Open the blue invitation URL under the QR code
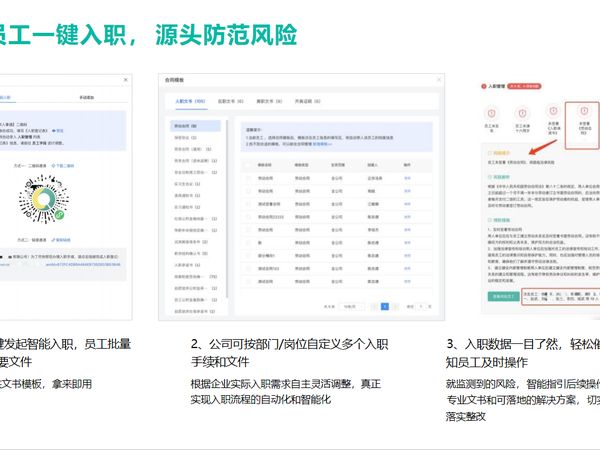The height and width of the screenshot is (450, 600). pyautogui.click(x=83, y=264)
